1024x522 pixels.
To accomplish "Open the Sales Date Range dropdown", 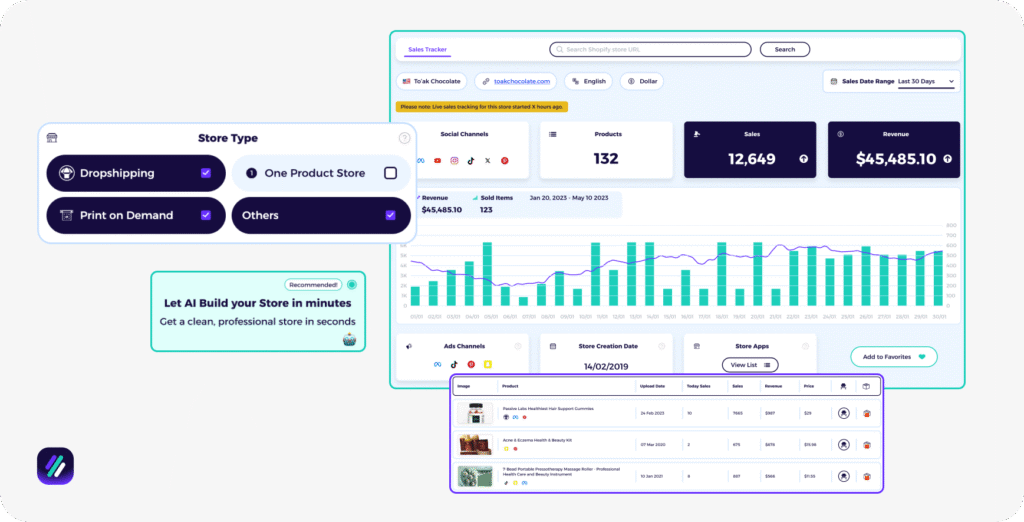I will (x=925, y=81).
